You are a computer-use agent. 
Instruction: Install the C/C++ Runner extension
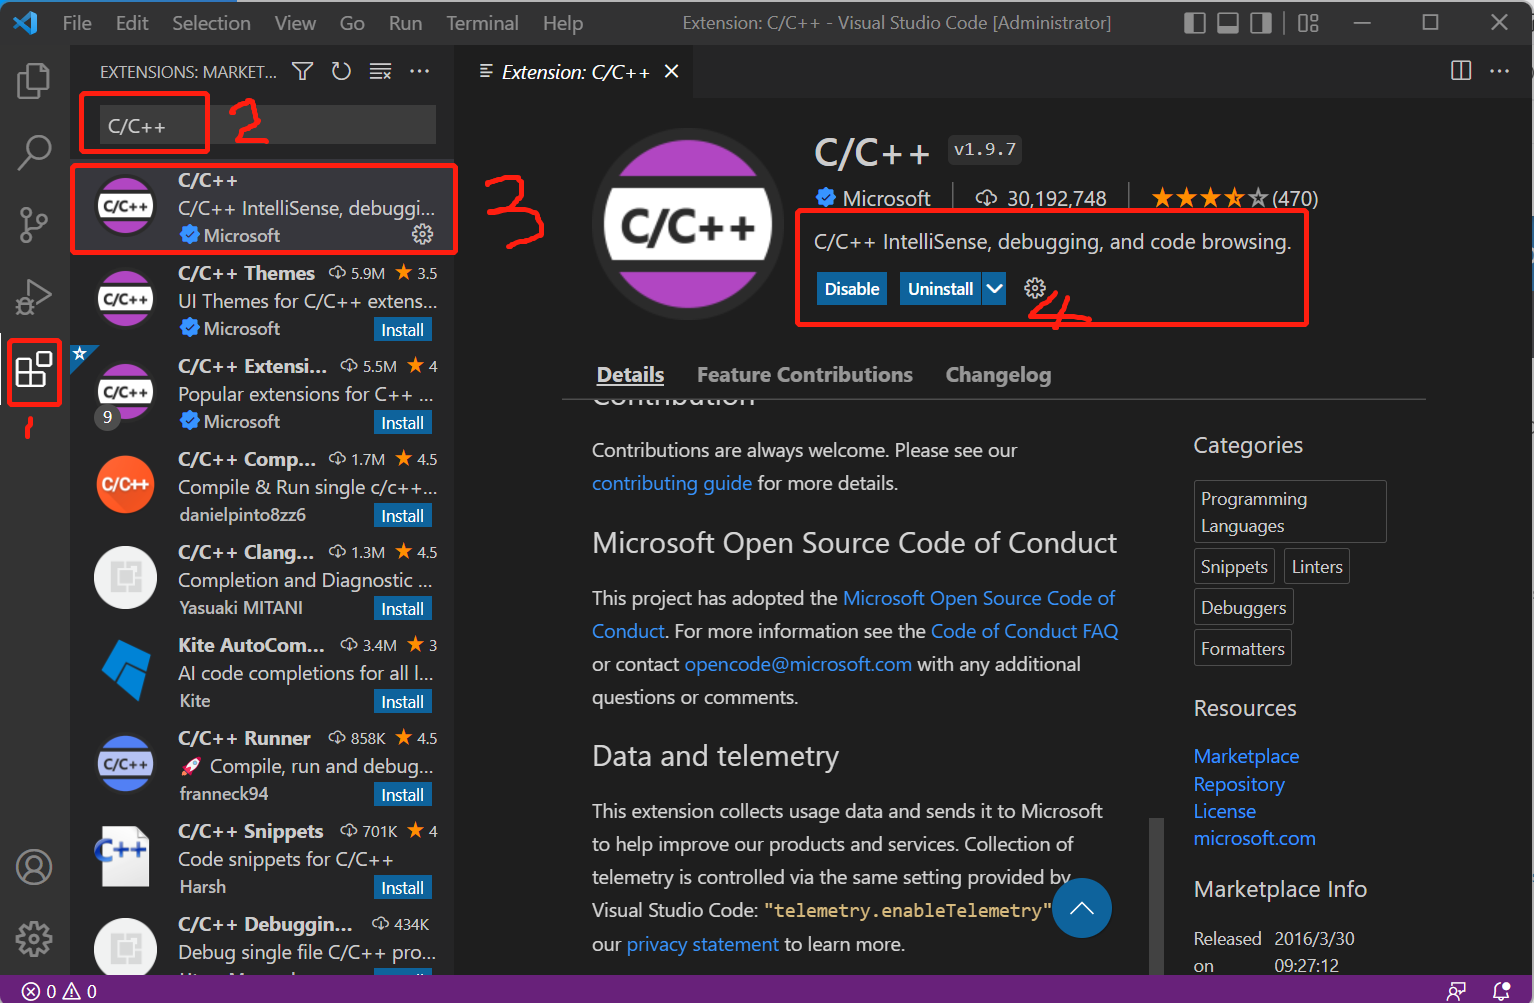pos(402,794)
